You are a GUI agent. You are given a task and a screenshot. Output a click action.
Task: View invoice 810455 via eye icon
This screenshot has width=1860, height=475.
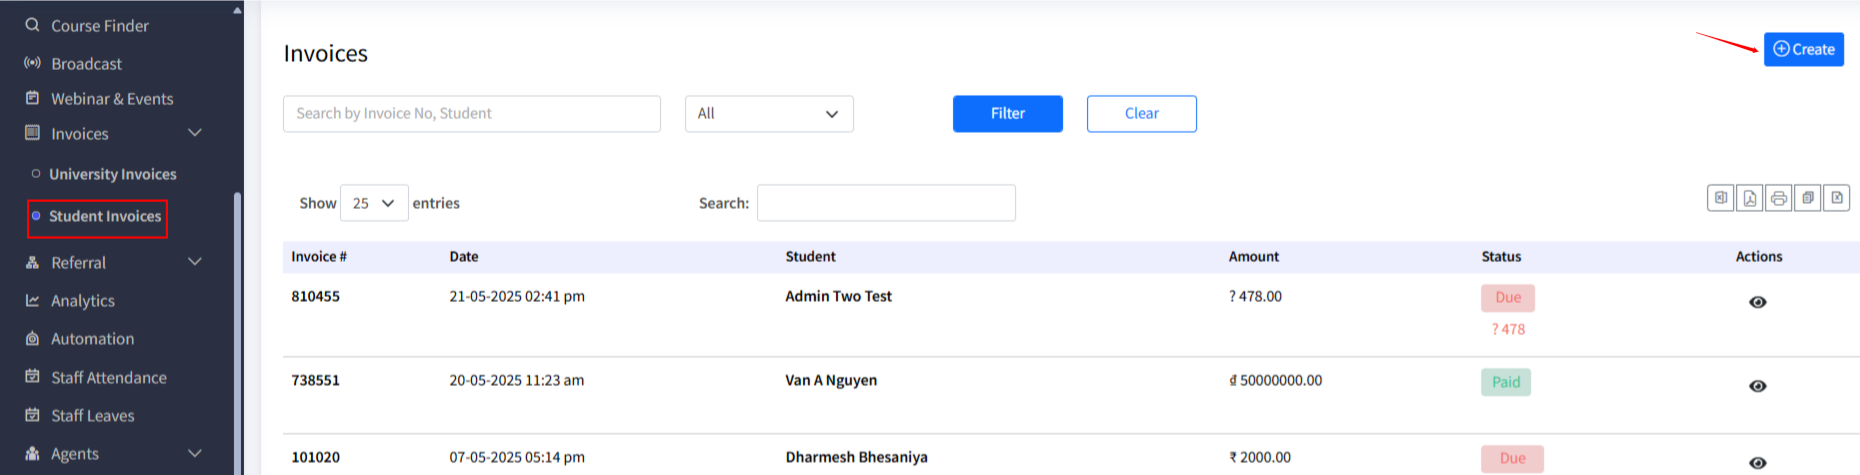point(1757,302)
